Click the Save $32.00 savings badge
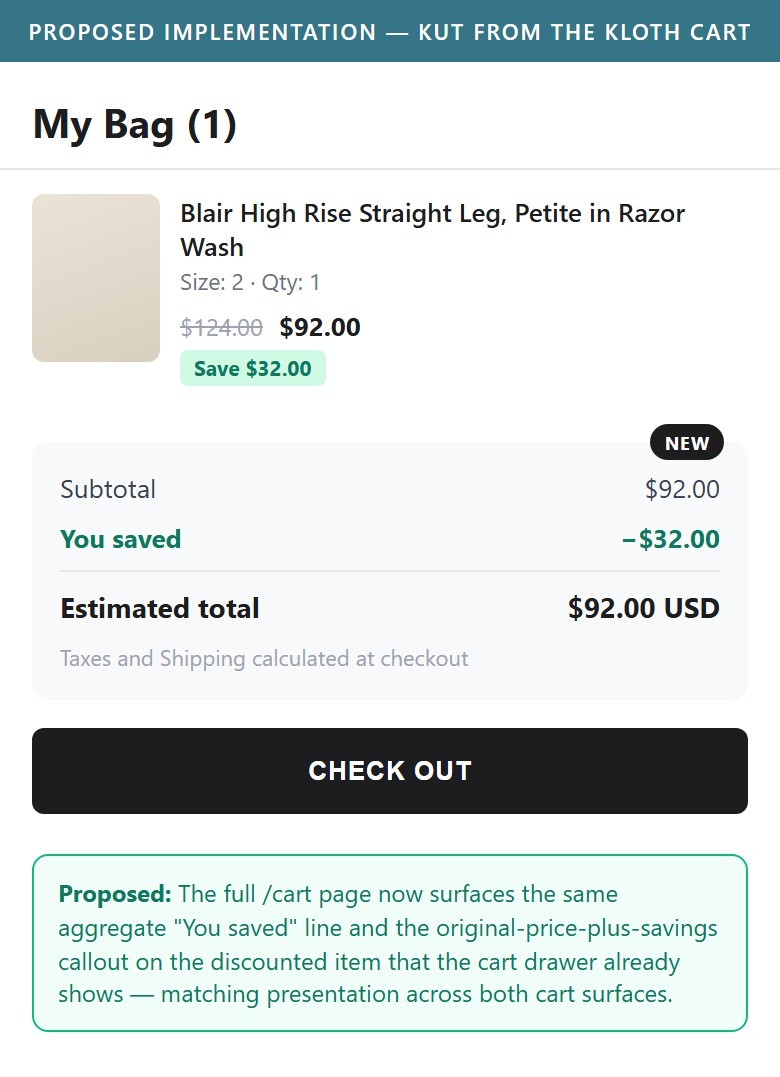The width and height of the screenshot is (780, 1077). tap(253, 369)
